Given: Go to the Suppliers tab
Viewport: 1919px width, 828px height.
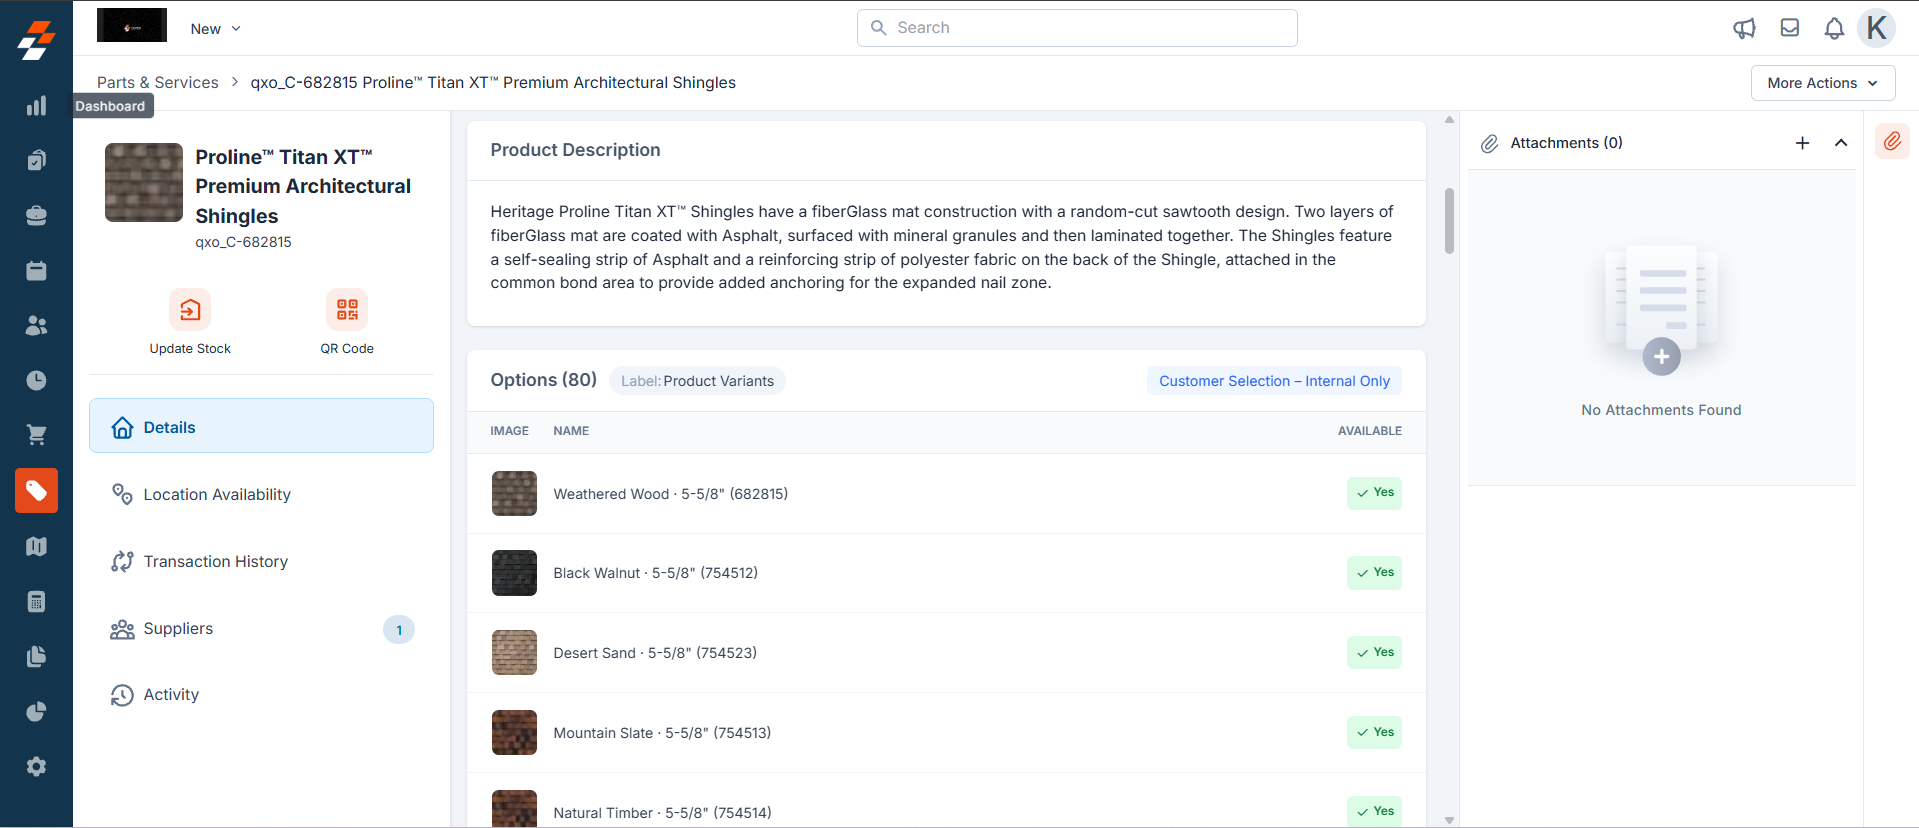Looking at the screenshot, I should coord(261,628).
